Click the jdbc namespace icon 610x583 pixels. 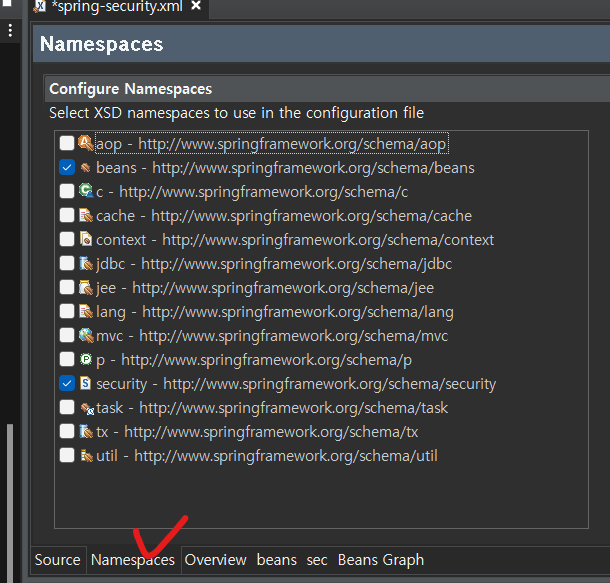click(x=86, y=263)
